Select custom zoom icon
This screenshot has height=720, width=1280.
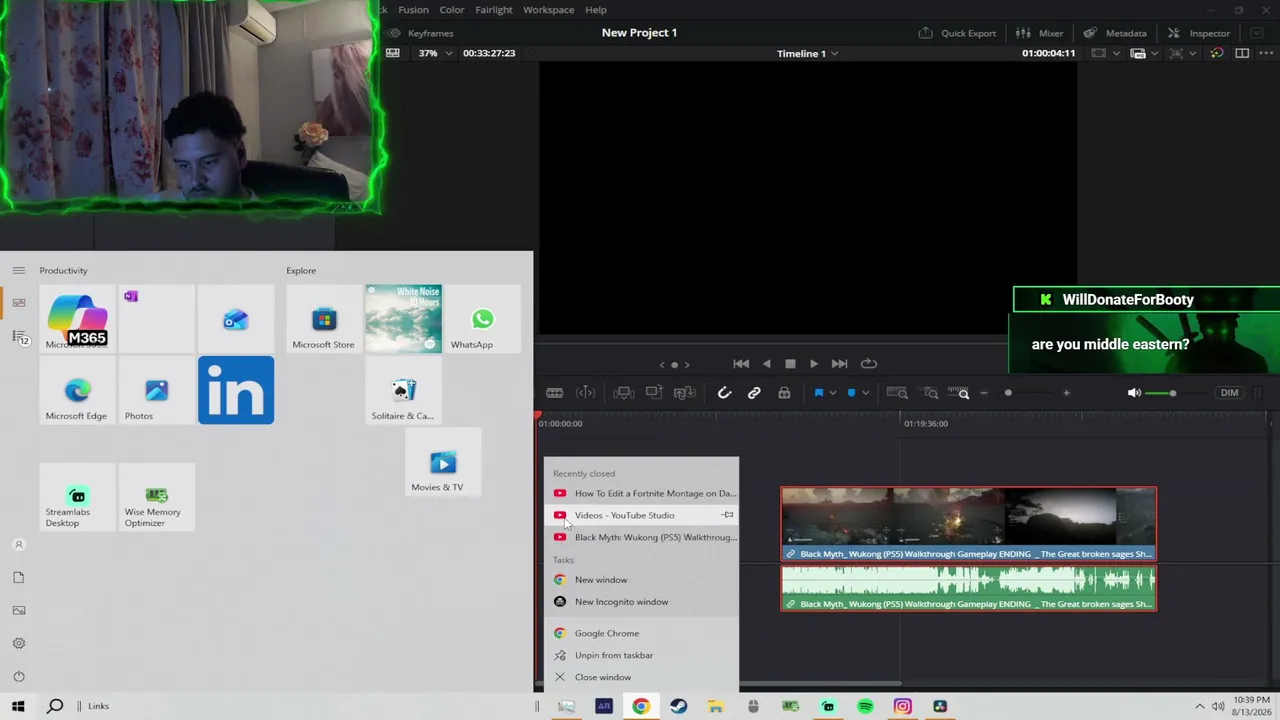pos(960,393)
